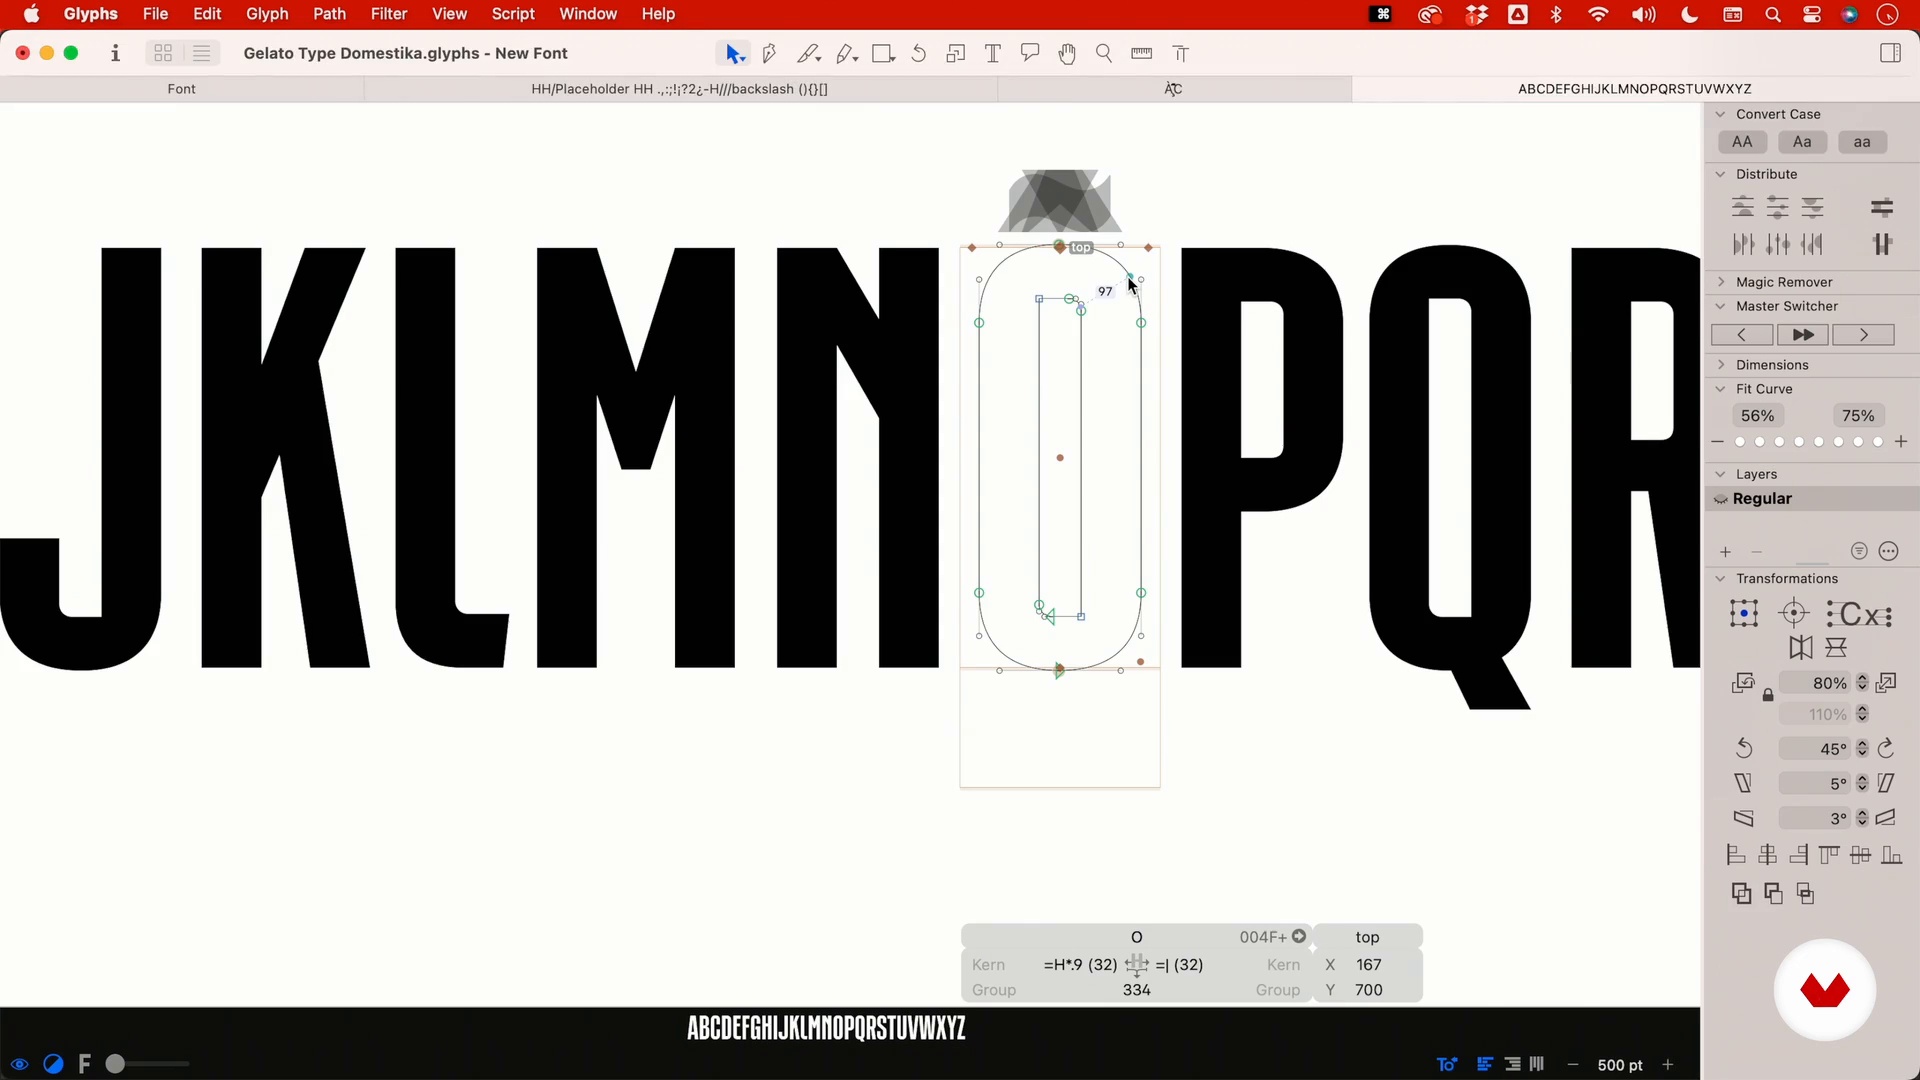
Task: Toggle right-to-left writing direction
Action: (1513, 1065)
